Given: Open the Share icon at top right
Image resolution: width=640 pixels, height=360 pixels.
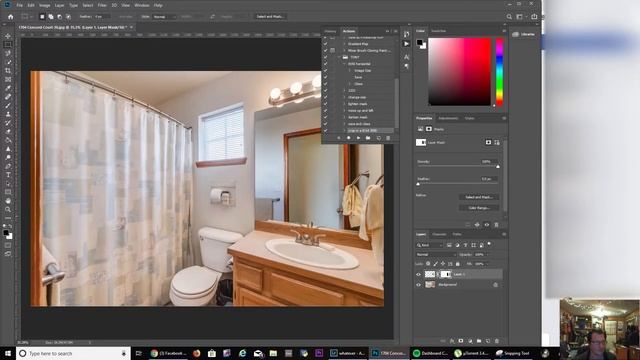Looking at the screenshot, I should [x=534, y=17].
